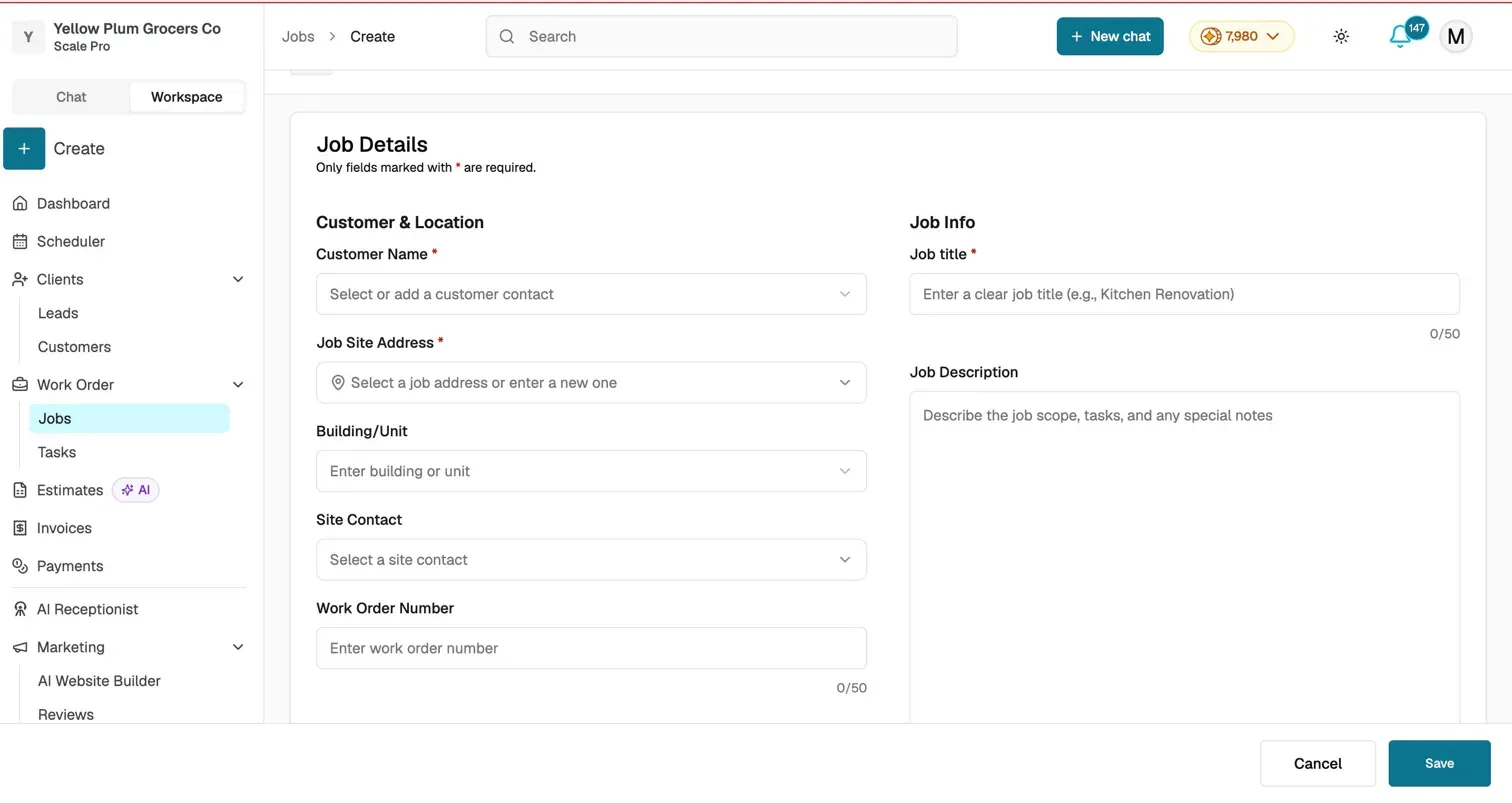Click the Estimates document icon
The height and width of the screenshot is (803, 1512).
(x=20, y=491)
